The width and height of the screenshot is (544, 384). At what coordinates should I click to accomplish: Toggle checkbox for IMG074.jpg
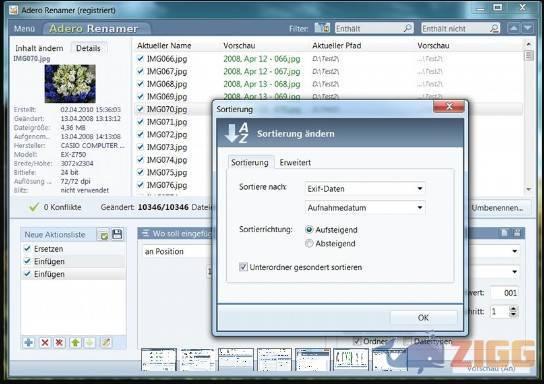(140, 160)
